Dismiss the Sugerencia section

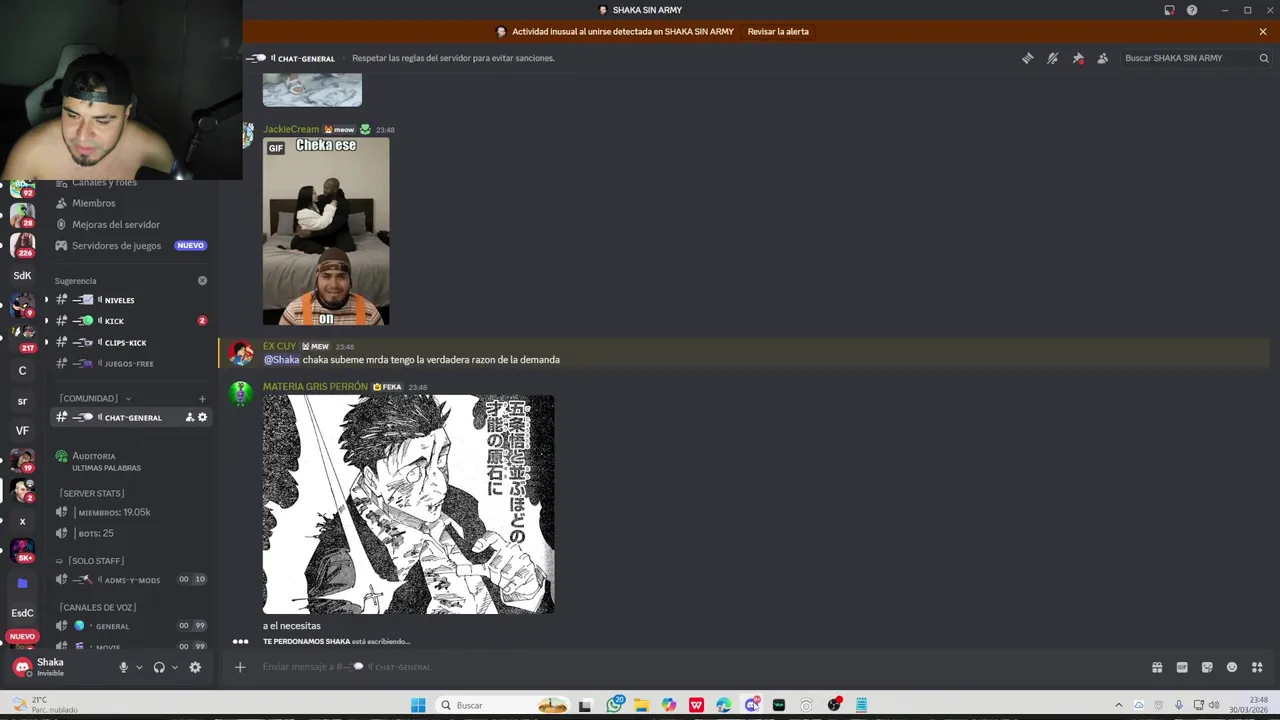(x=202, y=281)
